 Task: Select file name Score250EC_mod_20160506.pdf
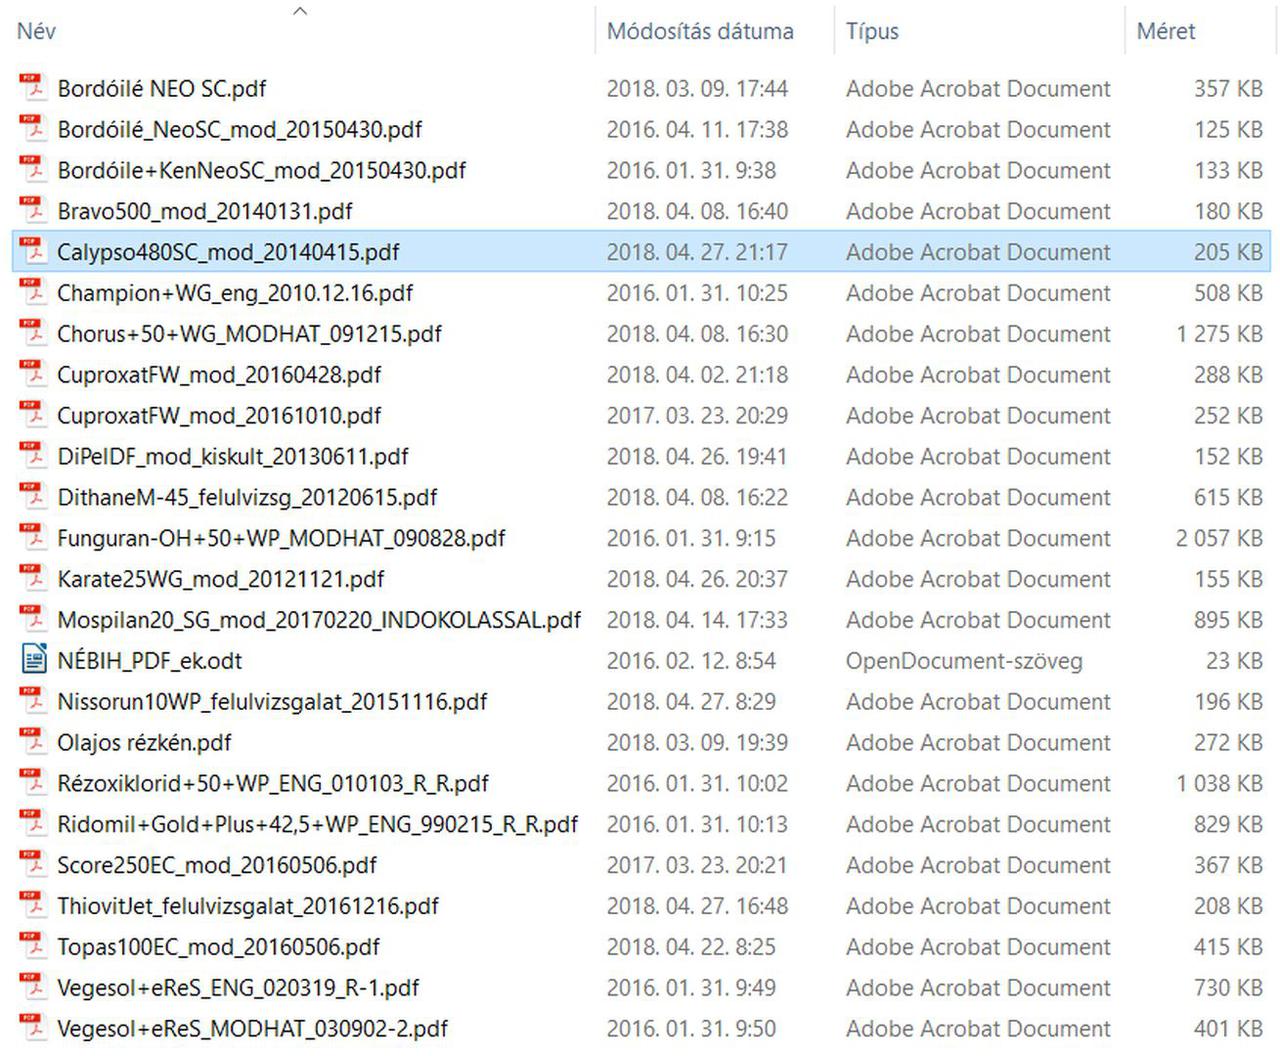click(217, 867)
